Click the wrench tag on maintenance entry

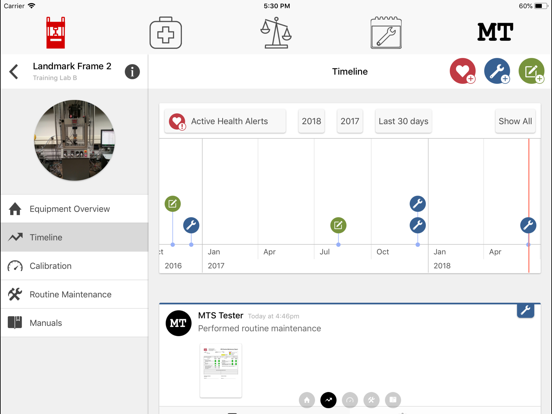pyautogui.click(x=526, y=310)
